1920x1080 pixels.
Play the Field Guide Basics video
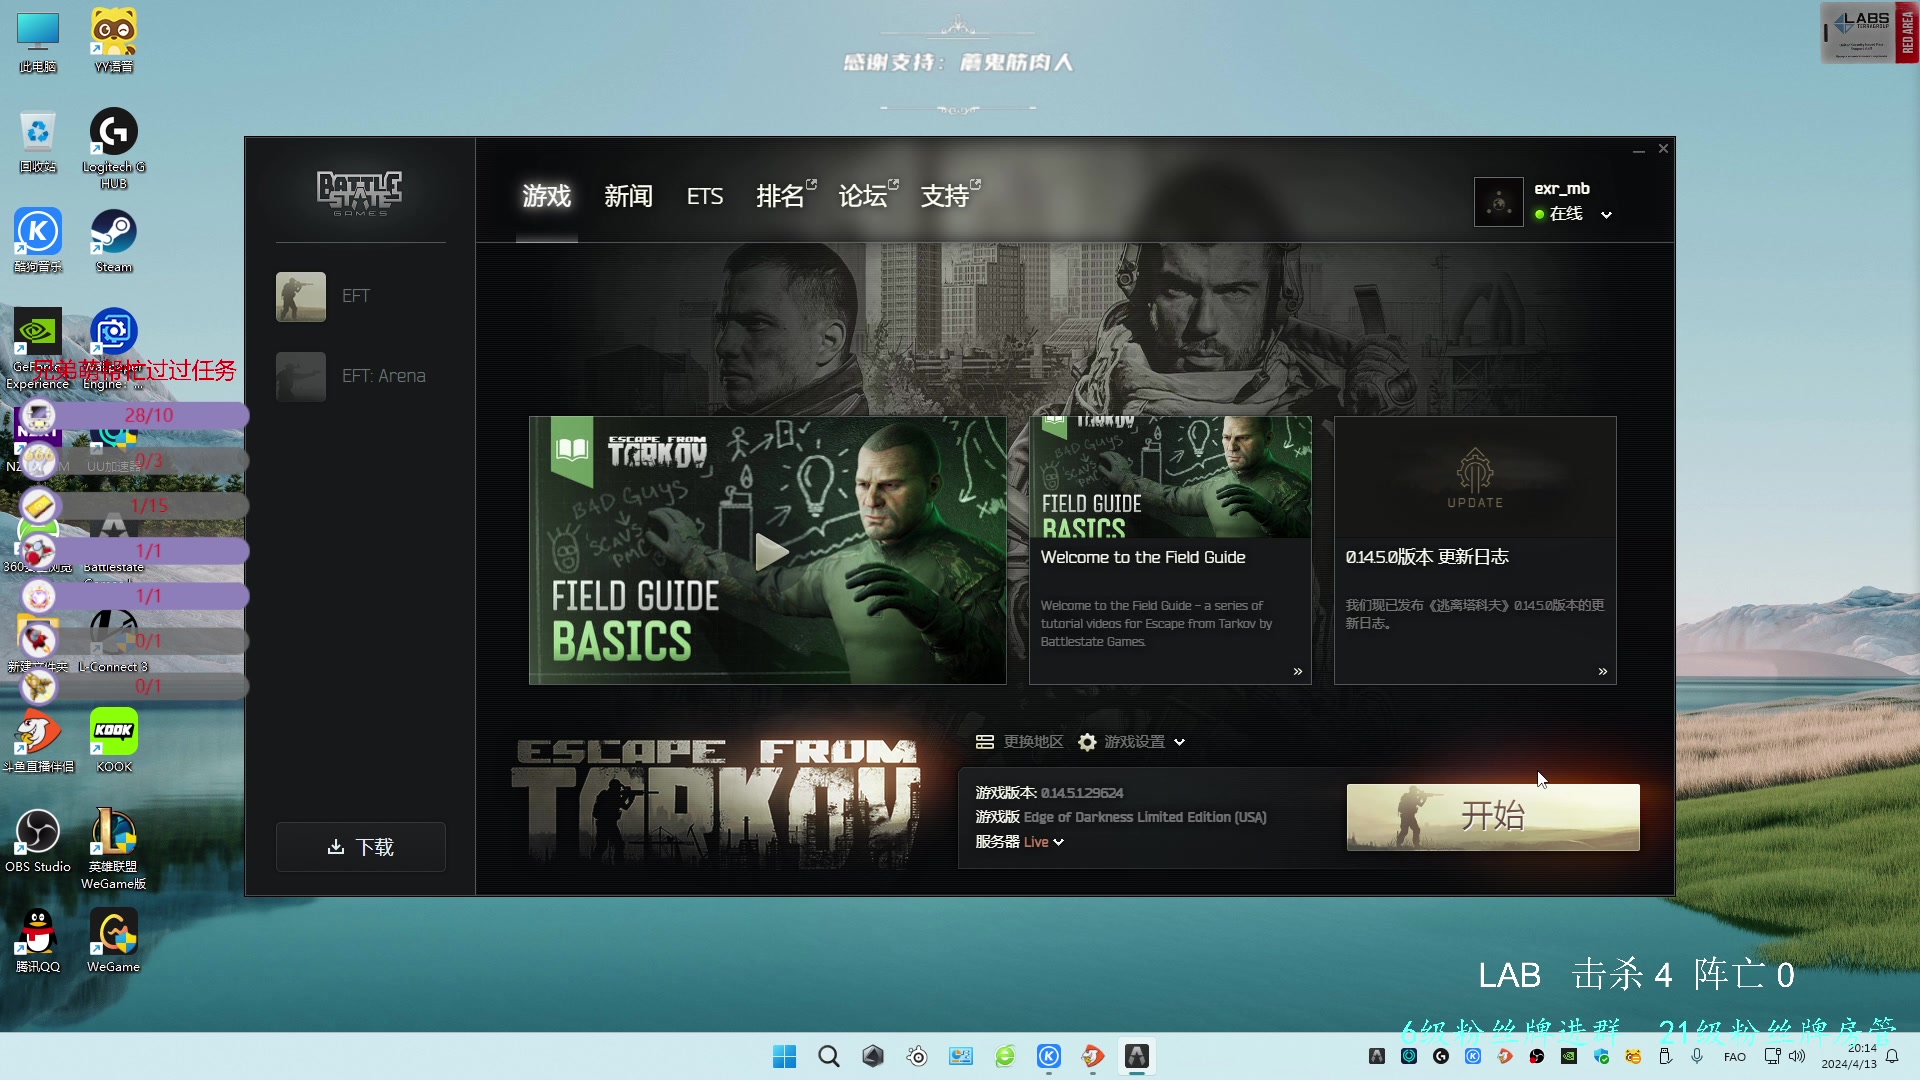pos(770,551)
